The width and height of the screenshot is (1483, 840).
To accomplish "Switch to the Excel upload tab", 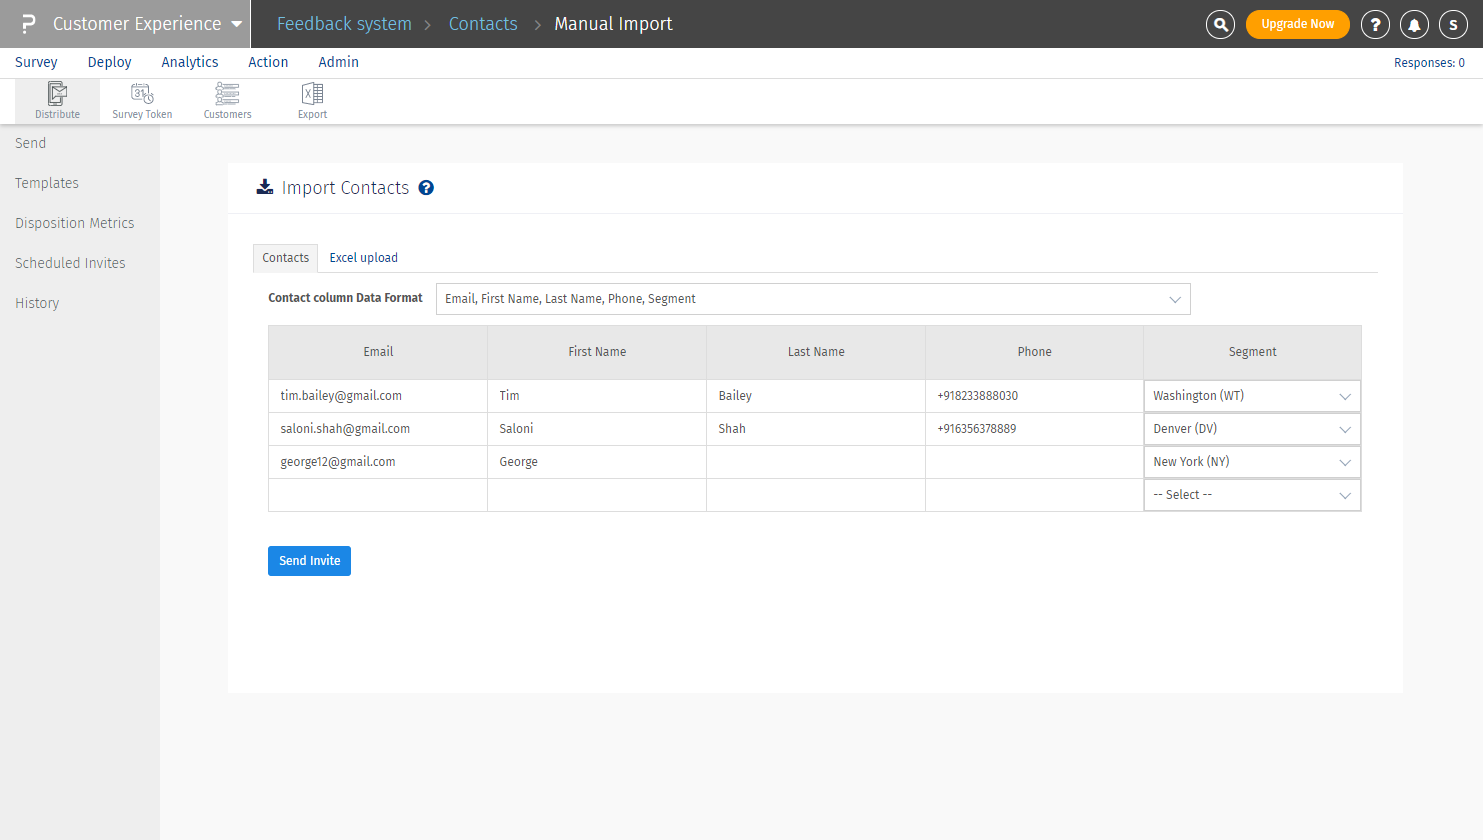I will coord(363,258).
